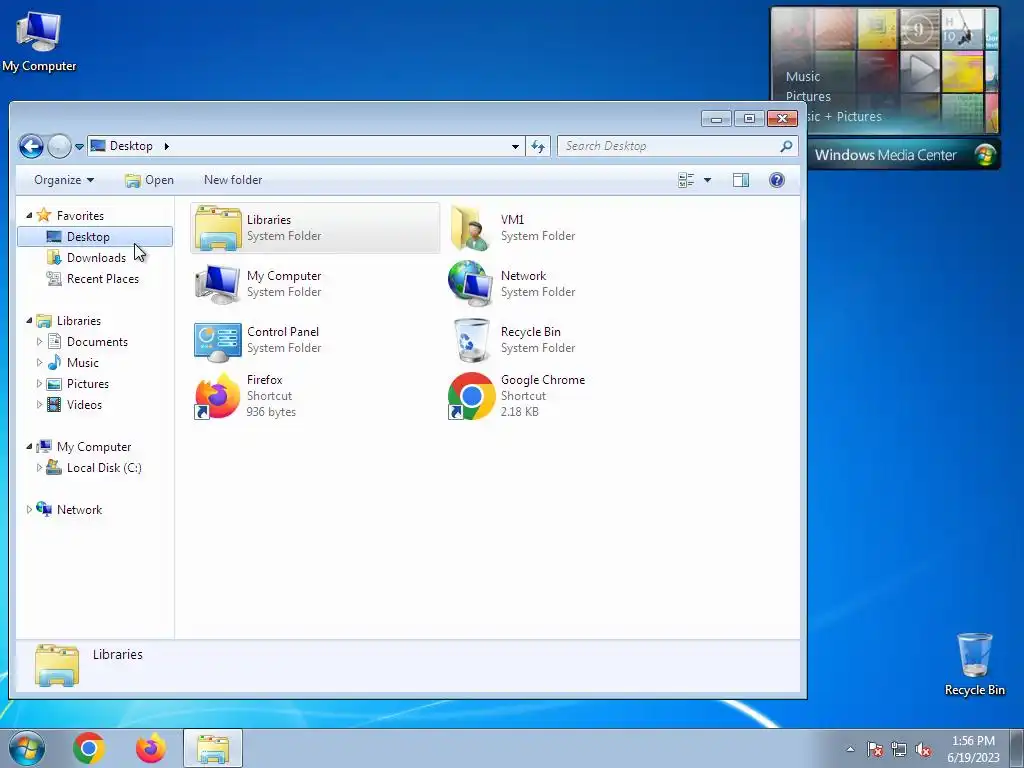The height and width of the screenshot is (768, 1024).
Task: Click Favorites heading in navigation pane
Action: (x=80, y=216)
